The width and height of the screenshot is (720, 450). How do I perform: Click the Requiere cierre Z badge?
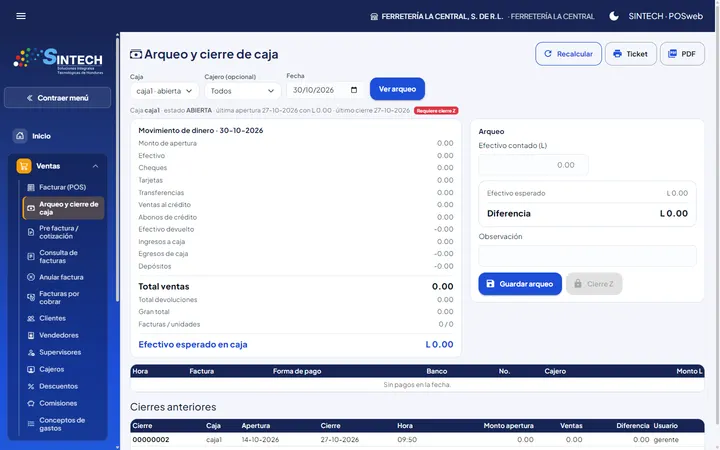tap(436, 111)
